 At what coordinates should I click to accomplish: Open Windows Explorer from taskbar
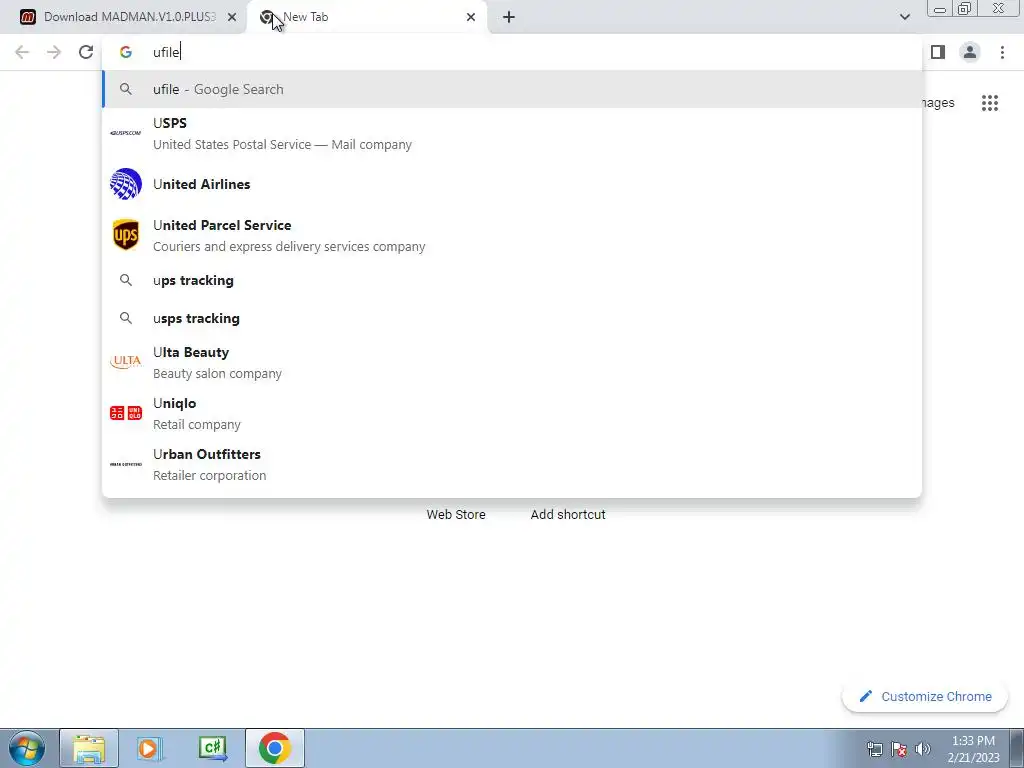(x=89, y=748)
